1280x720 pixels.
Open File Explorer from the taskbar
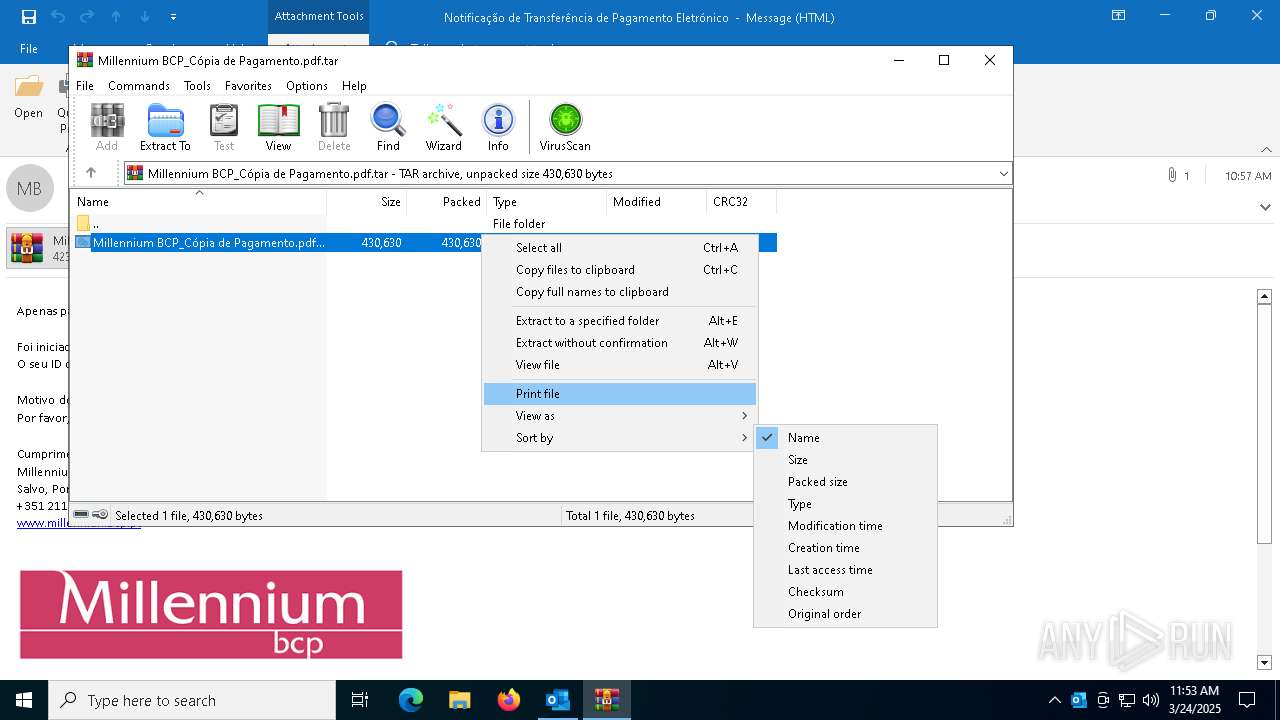pos(459,700)
